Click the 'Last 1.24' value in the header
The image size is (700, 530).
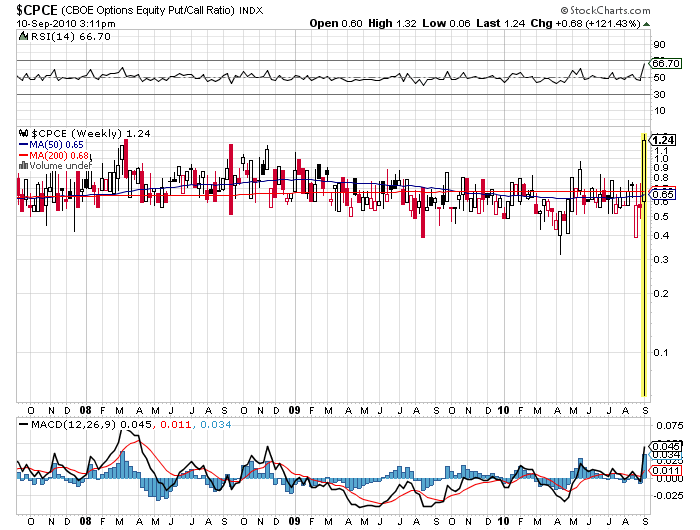pyautogui.click(x=500, y=23)
